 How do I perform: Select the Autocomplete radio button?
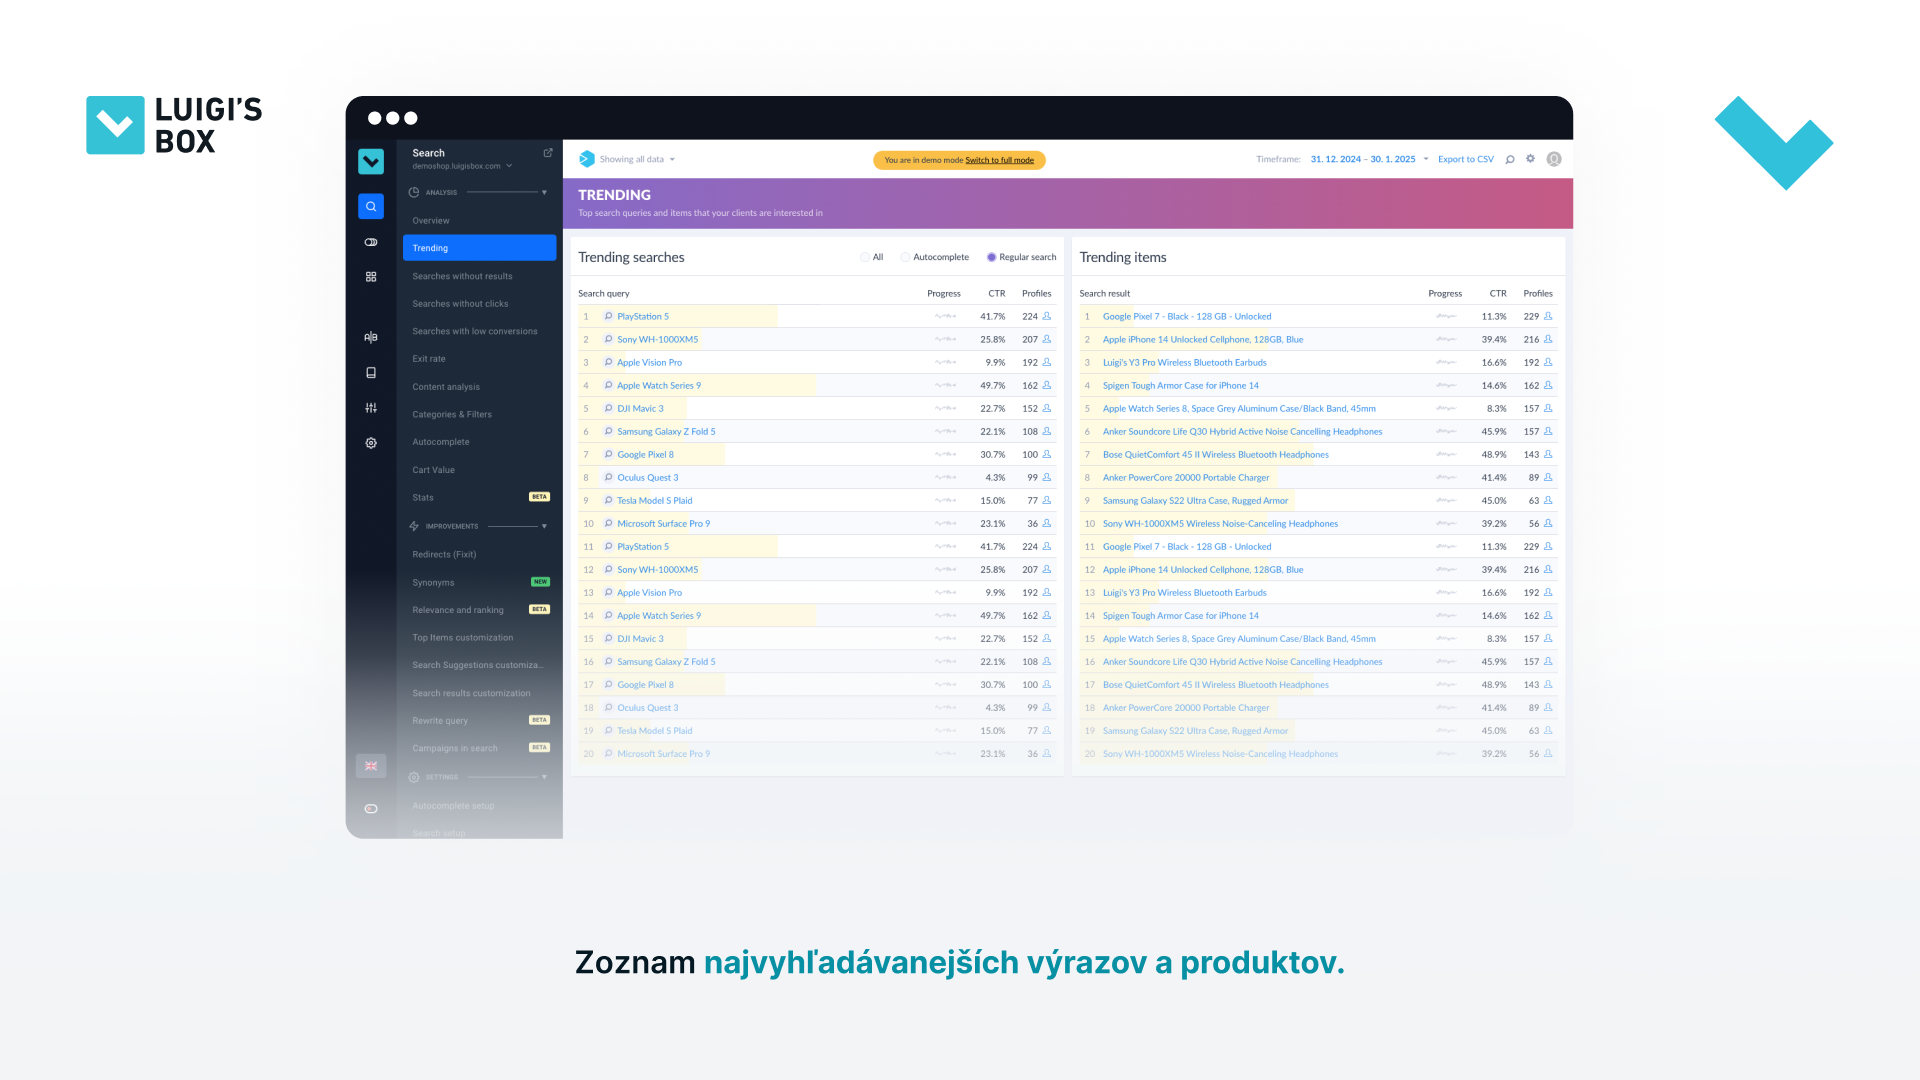(x=905, y=257)
